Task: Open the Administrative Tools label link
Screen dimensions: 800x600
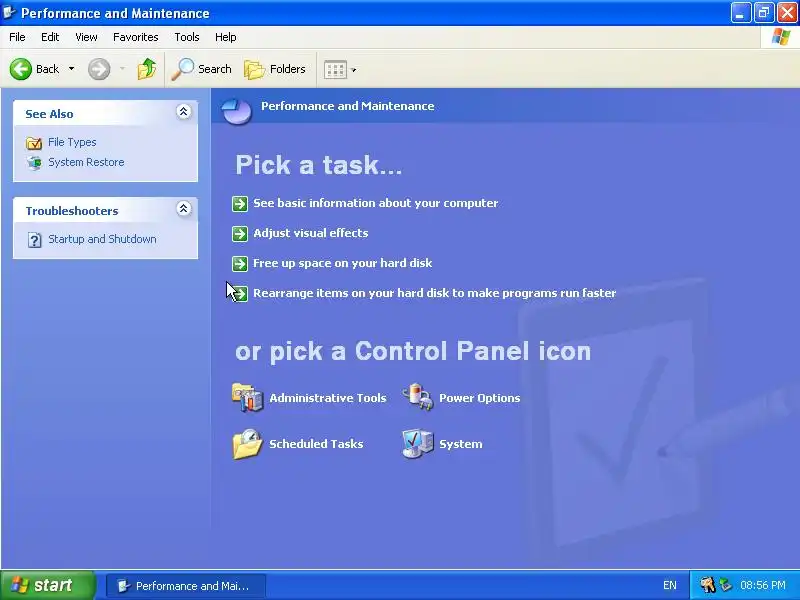Action: pos(328,398)
